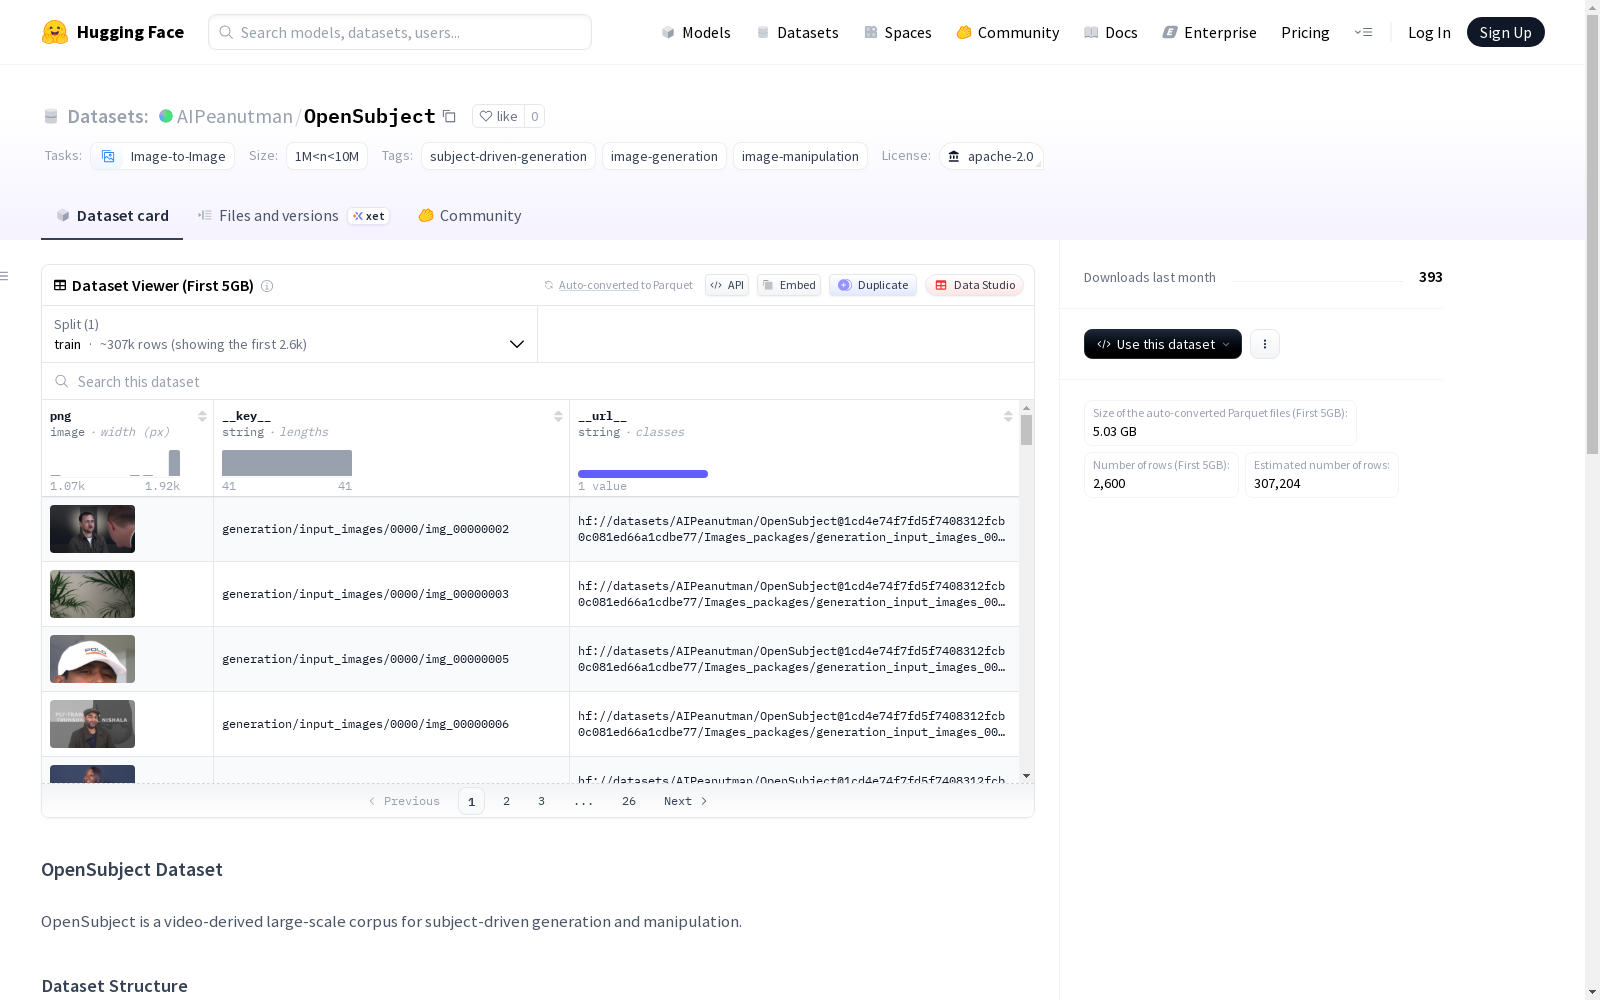Focus the main search models field

coord(400,32)
